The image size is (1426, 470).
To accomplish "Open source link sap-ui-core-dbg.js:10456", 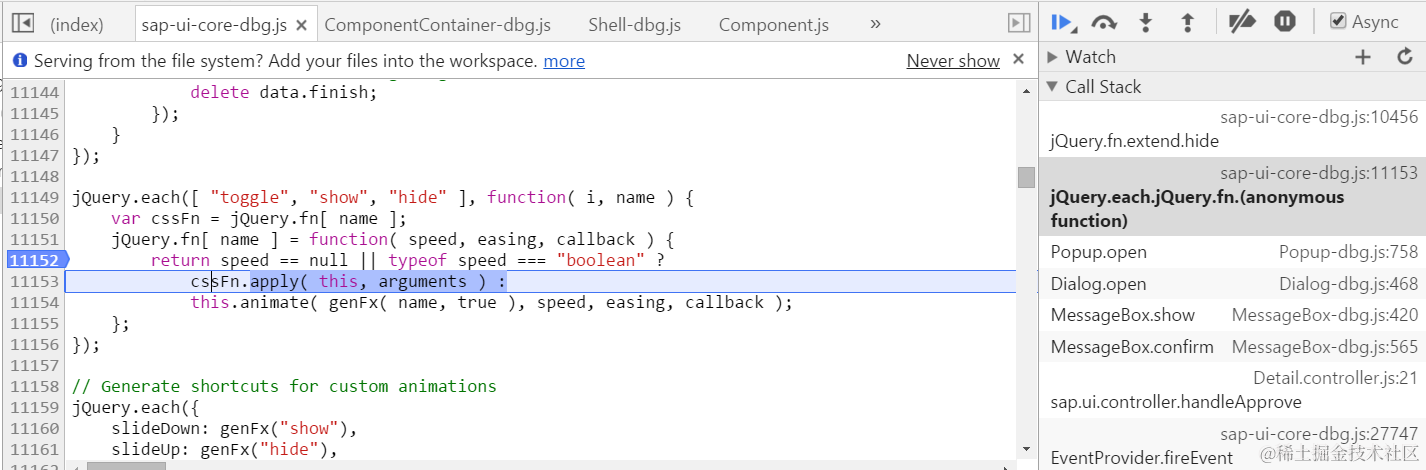I will (1319, 117).
